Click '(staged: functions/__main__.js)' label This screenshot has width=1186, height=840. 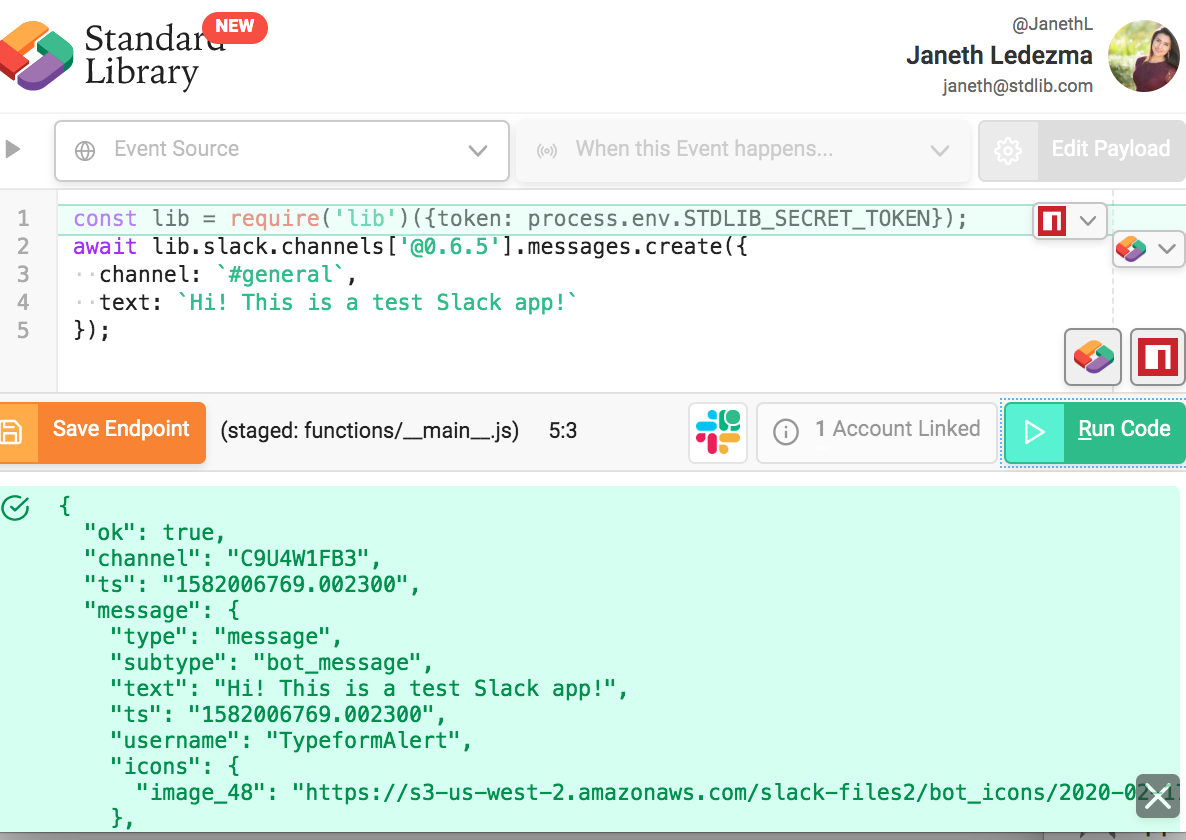tap(370, 431)
